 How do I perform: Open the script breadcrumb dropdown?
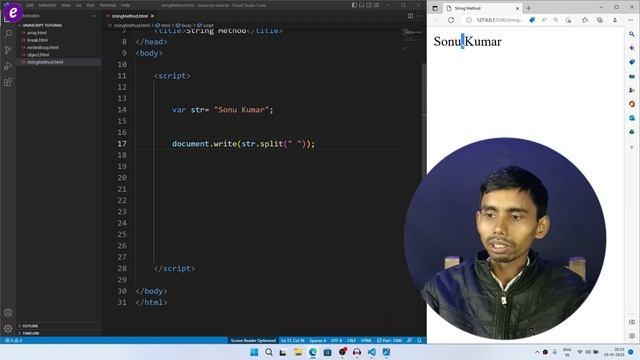click(x=206, y=25)
